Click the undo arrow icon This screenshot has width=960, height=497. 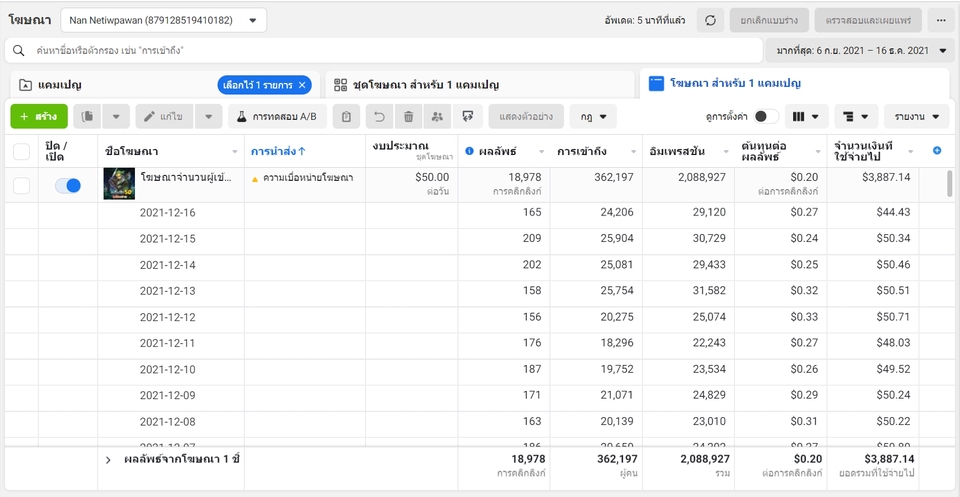point(380,116)
